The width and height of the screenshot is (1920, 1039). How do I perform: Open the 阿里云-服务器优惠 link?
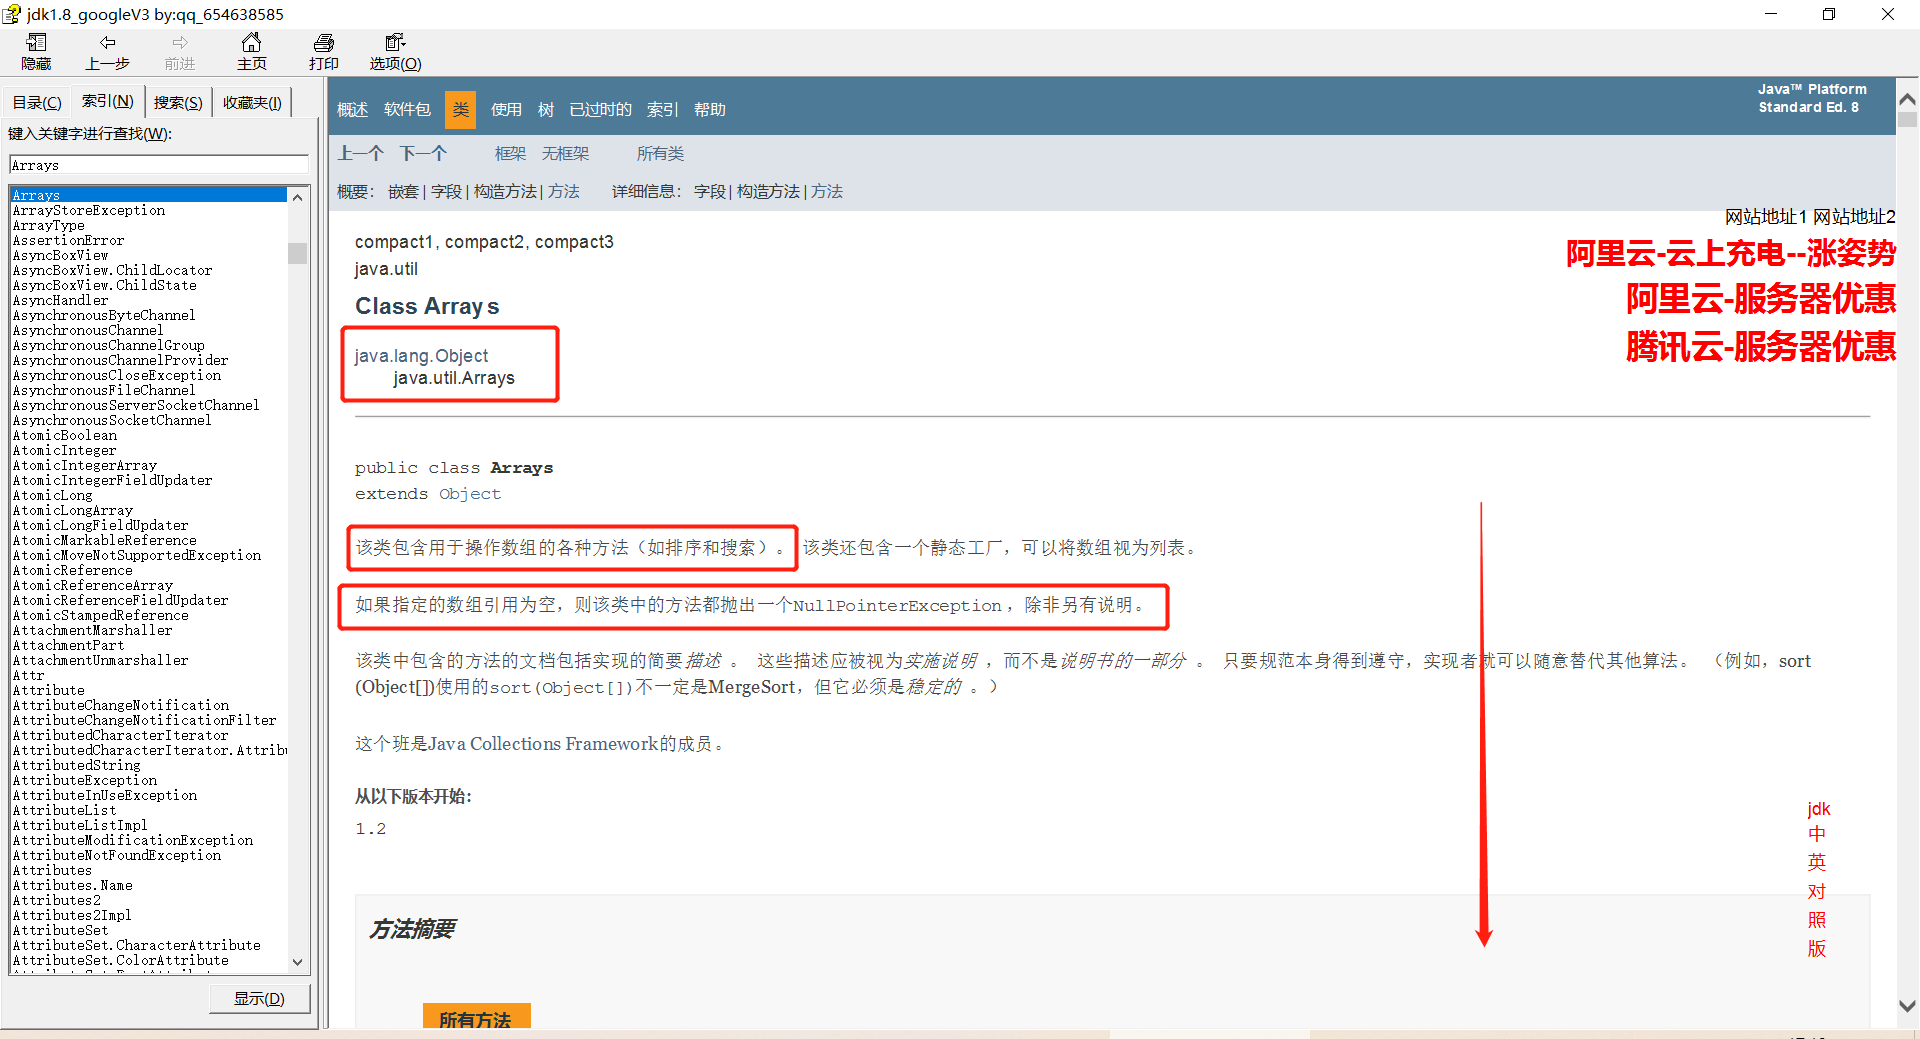(x=1761, y=299)
